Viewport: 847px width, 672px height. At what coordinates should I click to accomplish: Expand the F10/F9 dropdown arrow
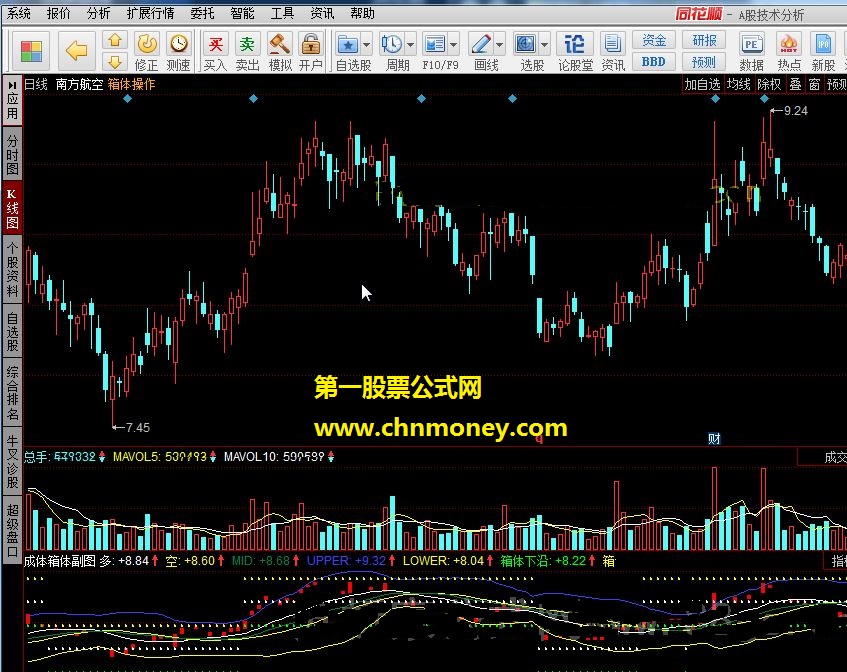coord(454,44)
